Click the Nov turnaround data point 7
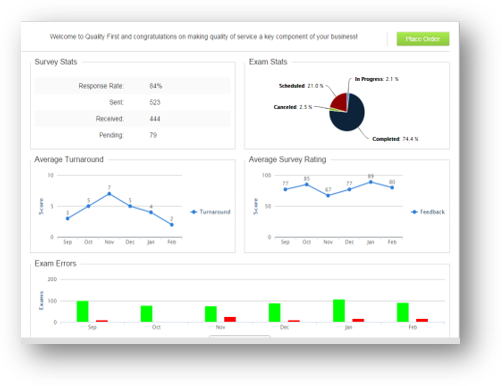This screenshot has height=386, width=502. (109, 194)
